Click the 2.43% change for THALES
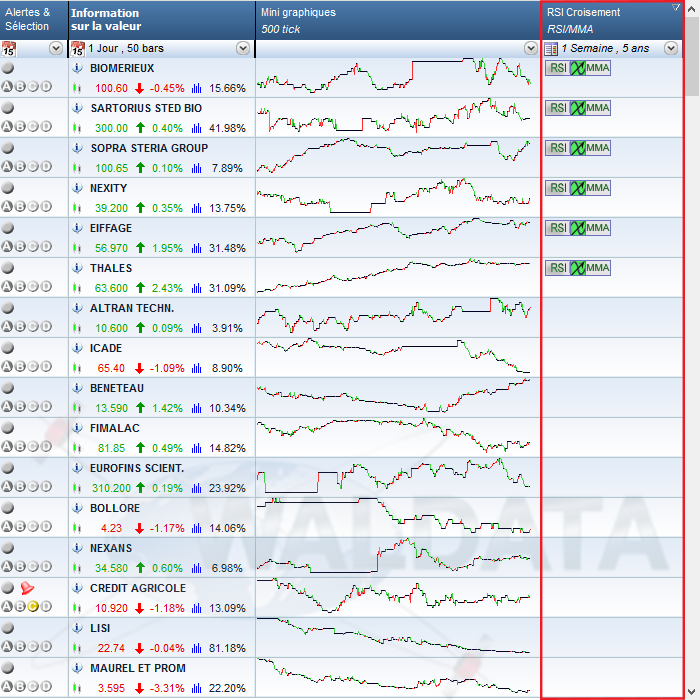700x700 pixels. pos(167,288)
